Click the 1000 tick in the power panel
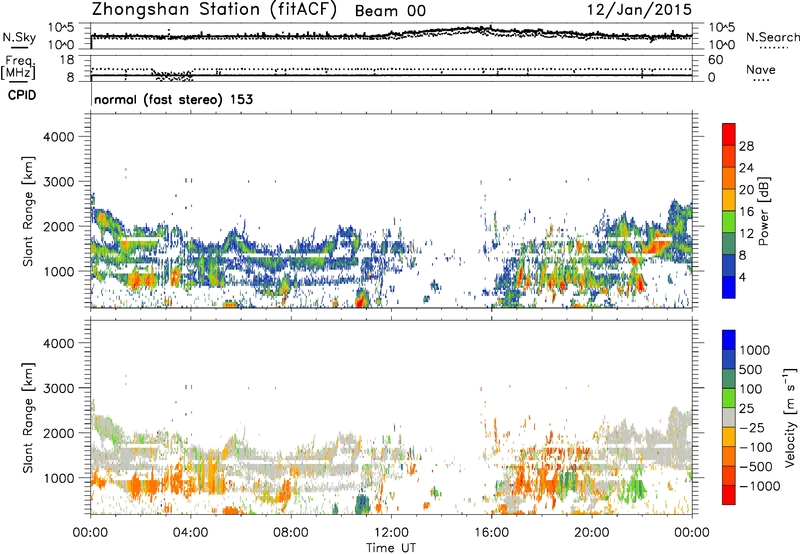The width and height of the screenshot is (800, 554). 58,271
